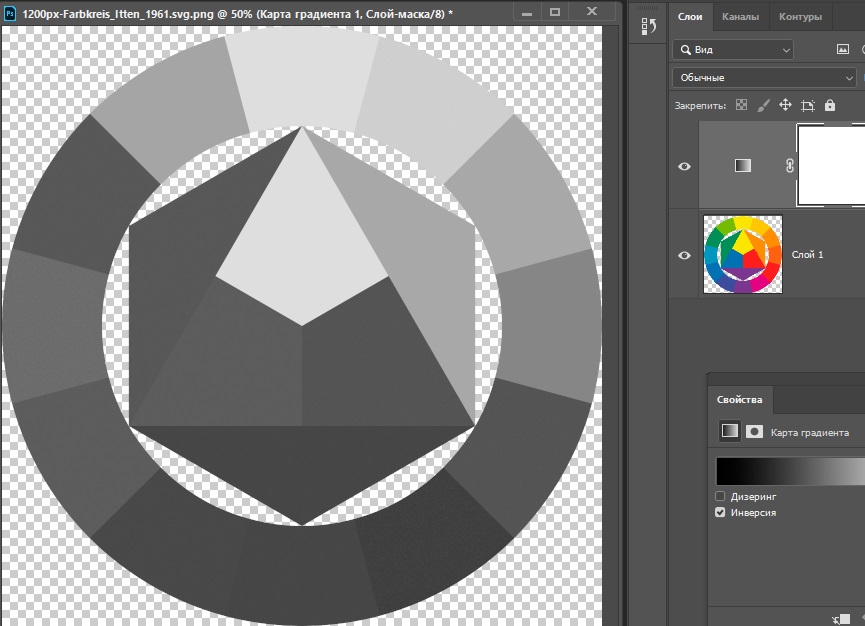Click the gradient map adjustment layer icon
This screenshot has height=626, width=865.
point(743,165)
